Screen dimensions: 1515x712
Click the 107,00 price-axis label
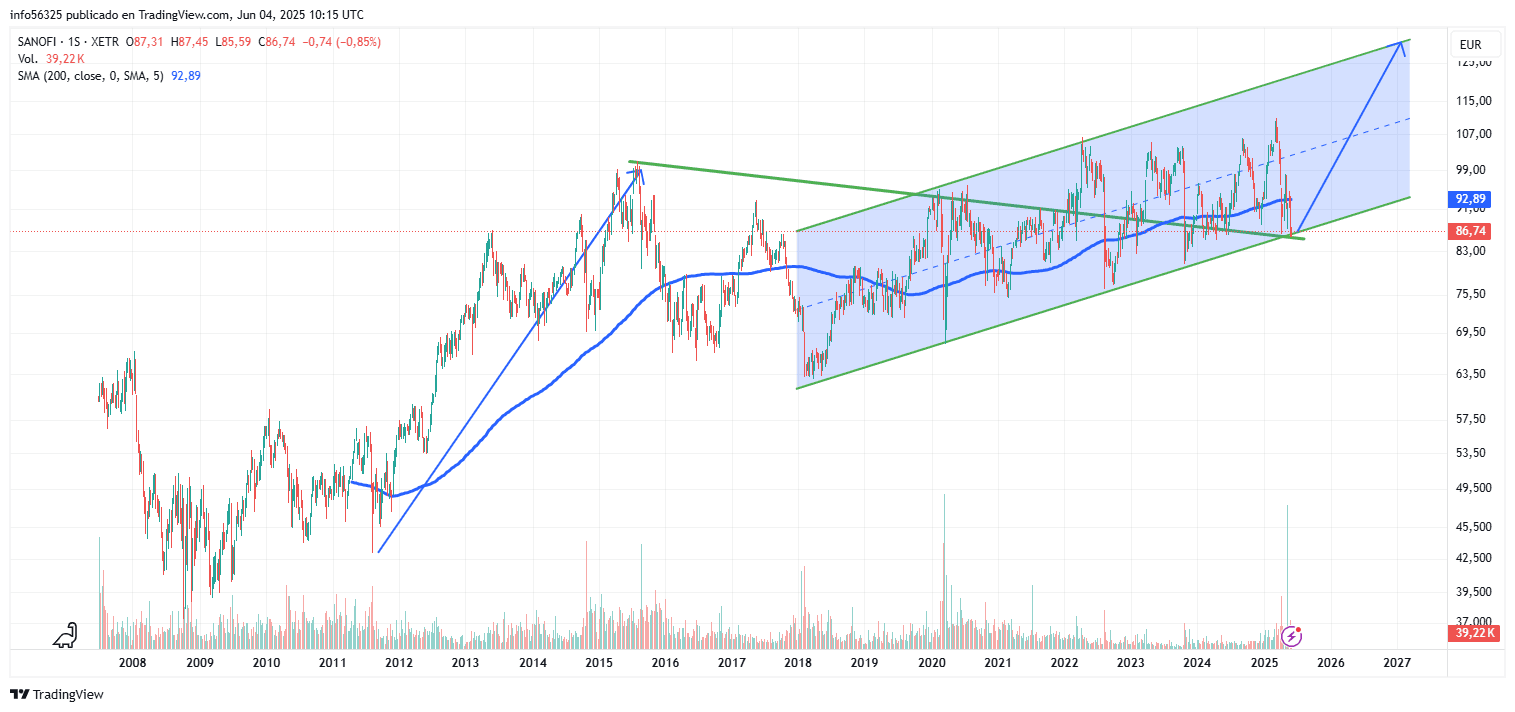1474,134
